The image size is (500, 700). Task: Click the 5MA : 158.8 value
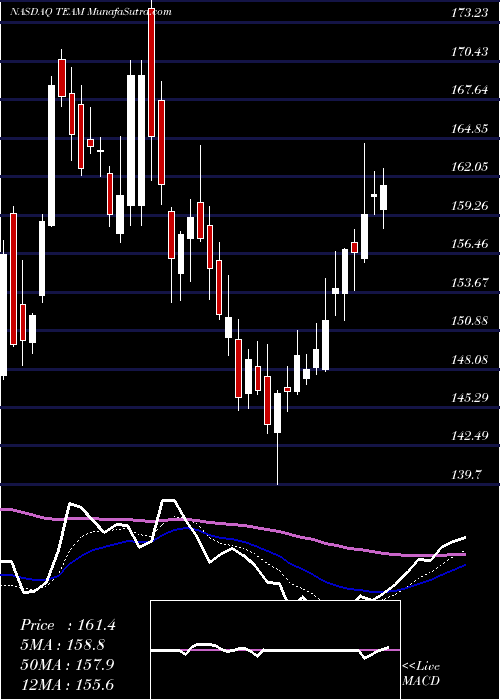62,645
